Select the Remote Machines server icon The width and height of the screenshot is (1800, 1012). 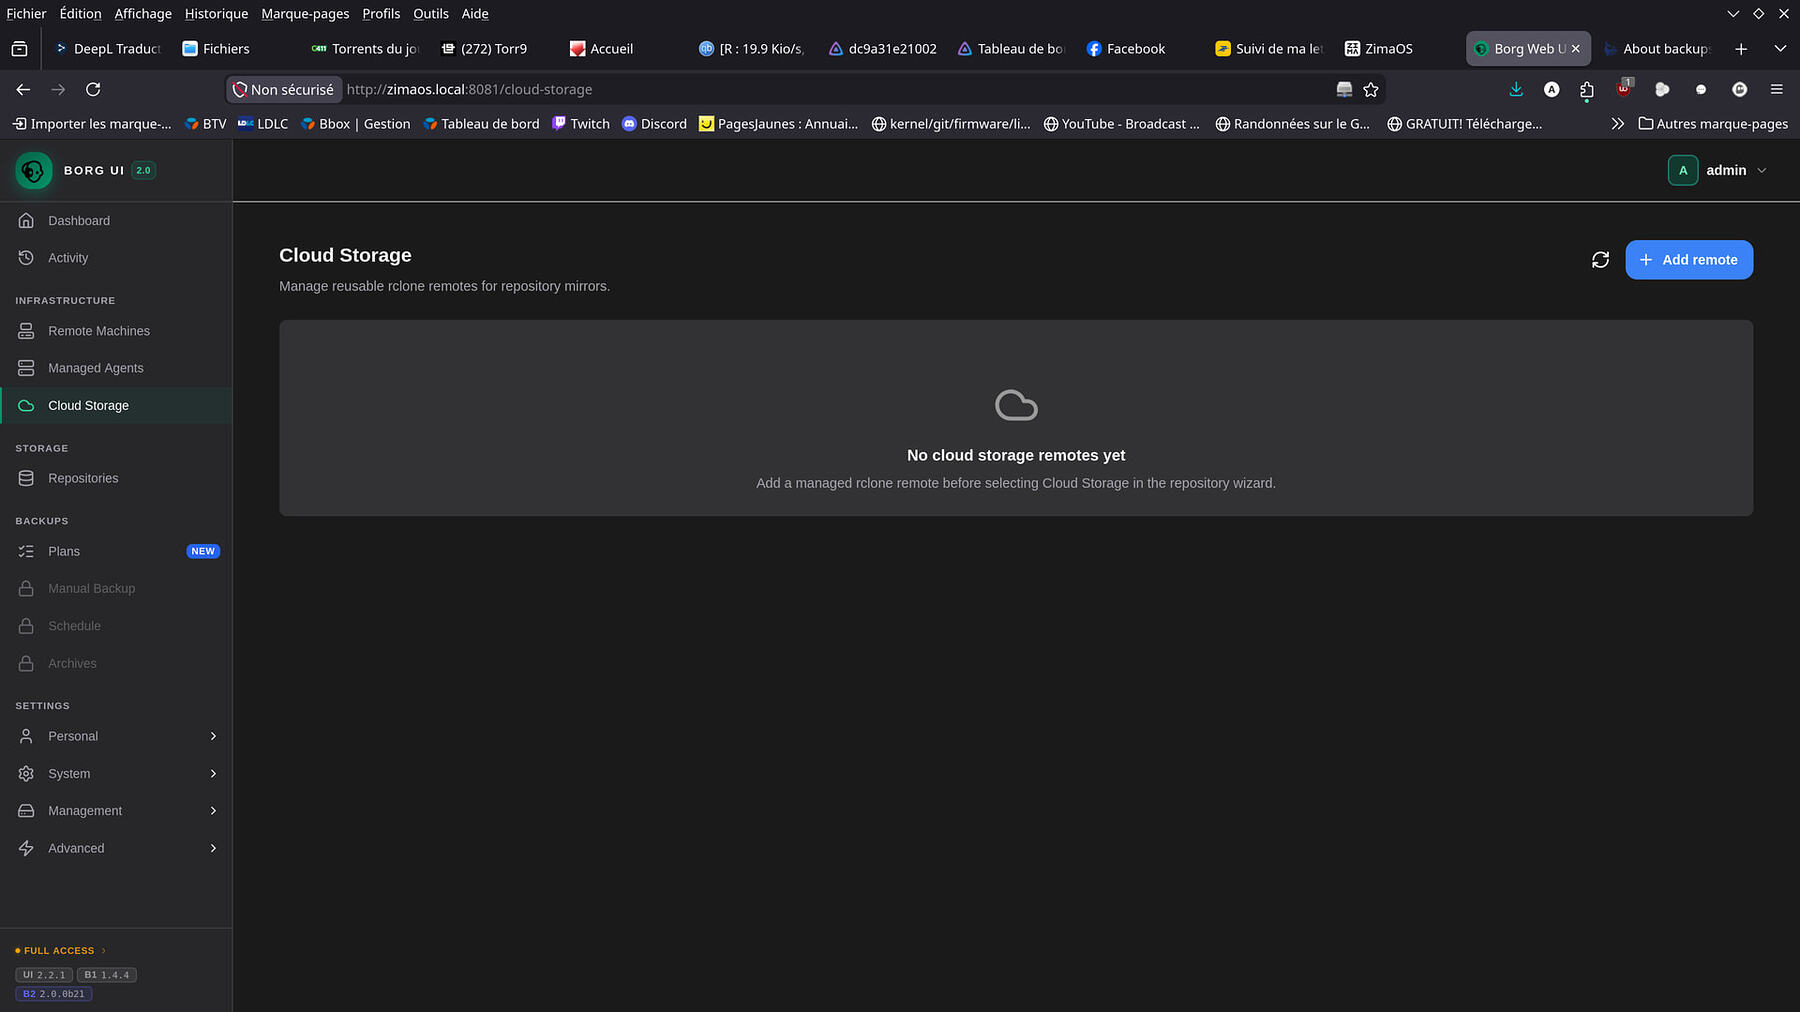pos(26,331)
